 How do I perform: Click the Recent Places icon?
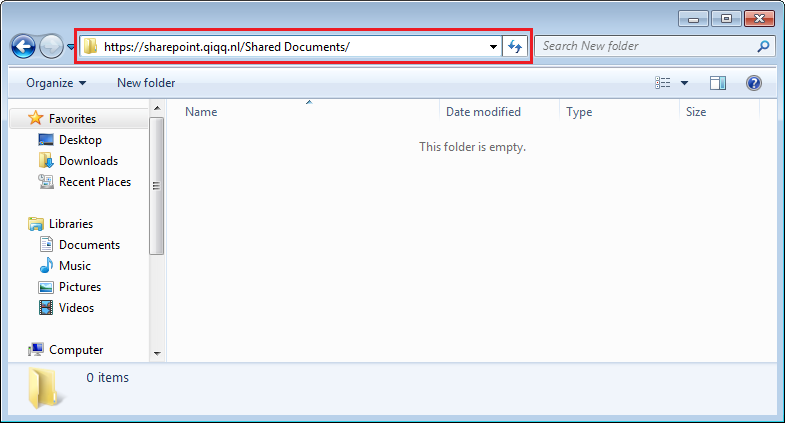[x=46, y=181]
